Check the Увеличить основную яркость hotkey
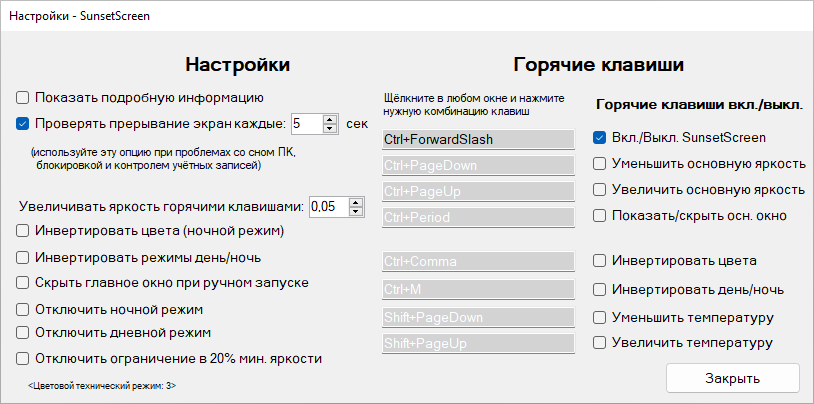Image resolution: width=814 pixels, height=404 pixels. pyautogui.click(x=599, y=189)
